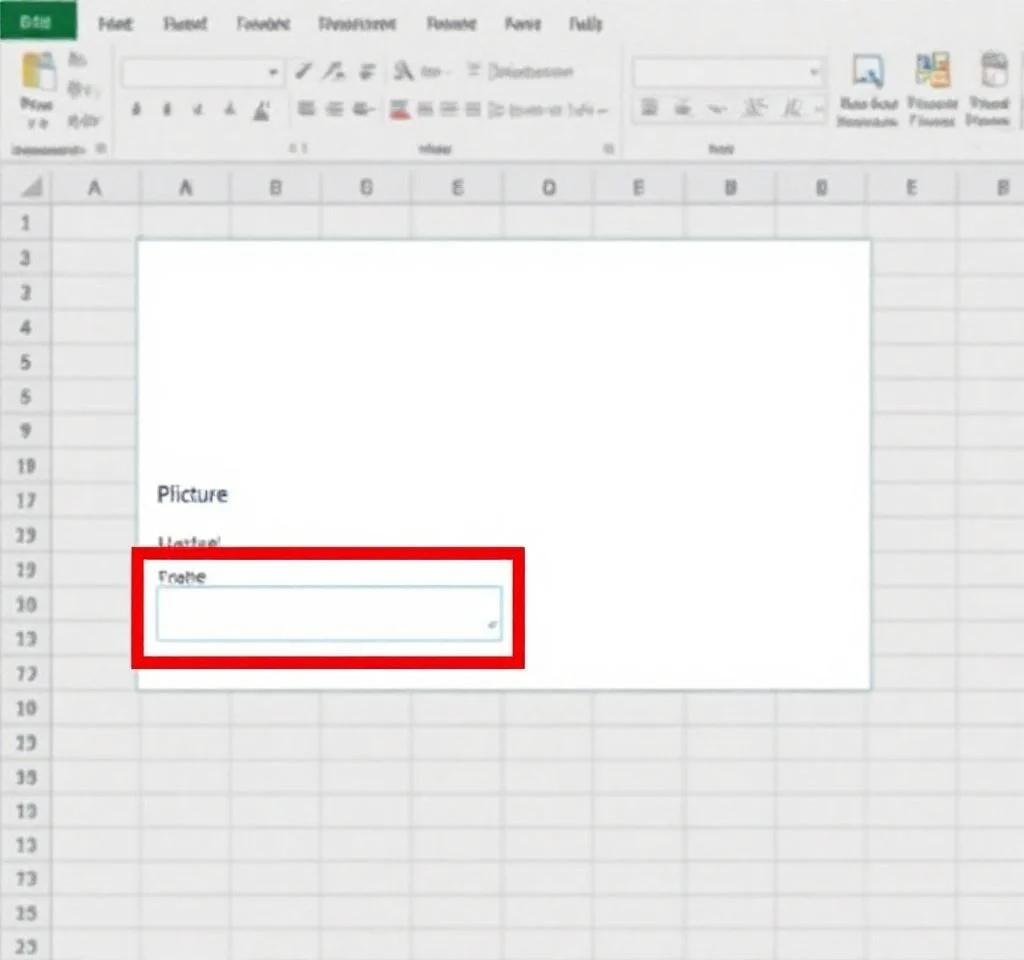
Task: Click the text box inside the red outline
Action: [328, 613]
